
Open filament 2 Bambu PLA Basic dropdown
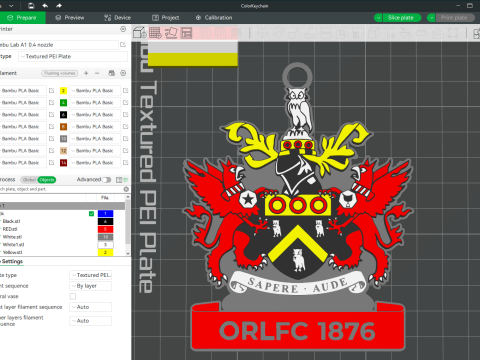click(x=94, y=91)
